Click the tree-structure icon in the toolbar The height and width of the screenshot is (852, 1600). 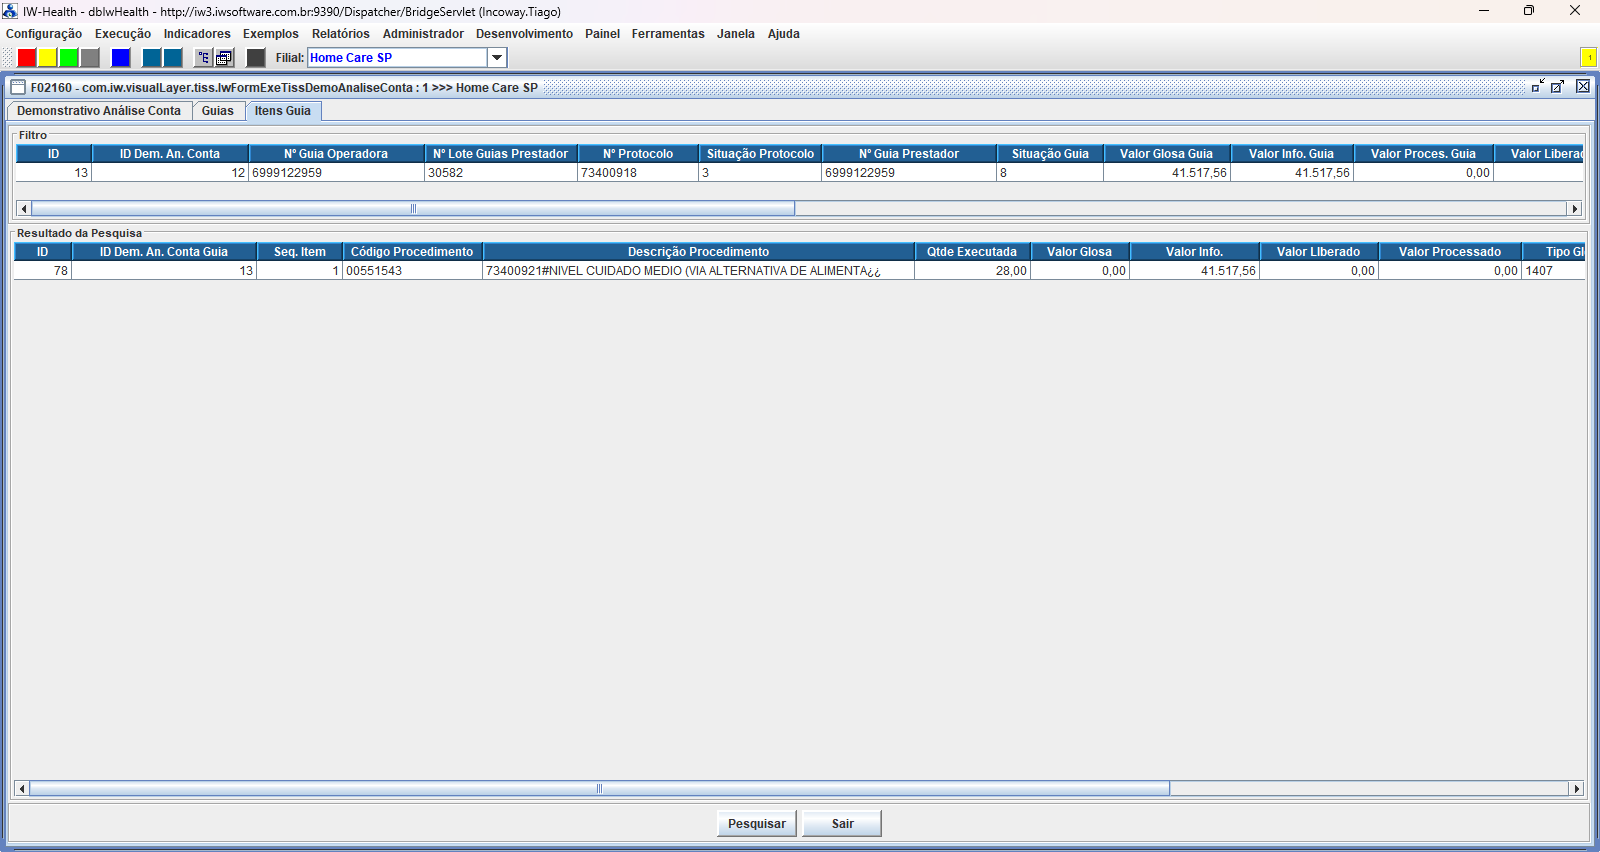coord(203,58)
